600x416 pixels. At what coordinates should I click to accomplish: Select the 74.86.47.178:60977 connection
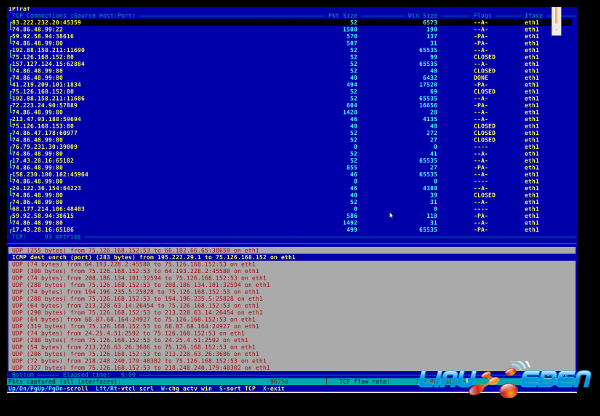click(x=291, y=133)
